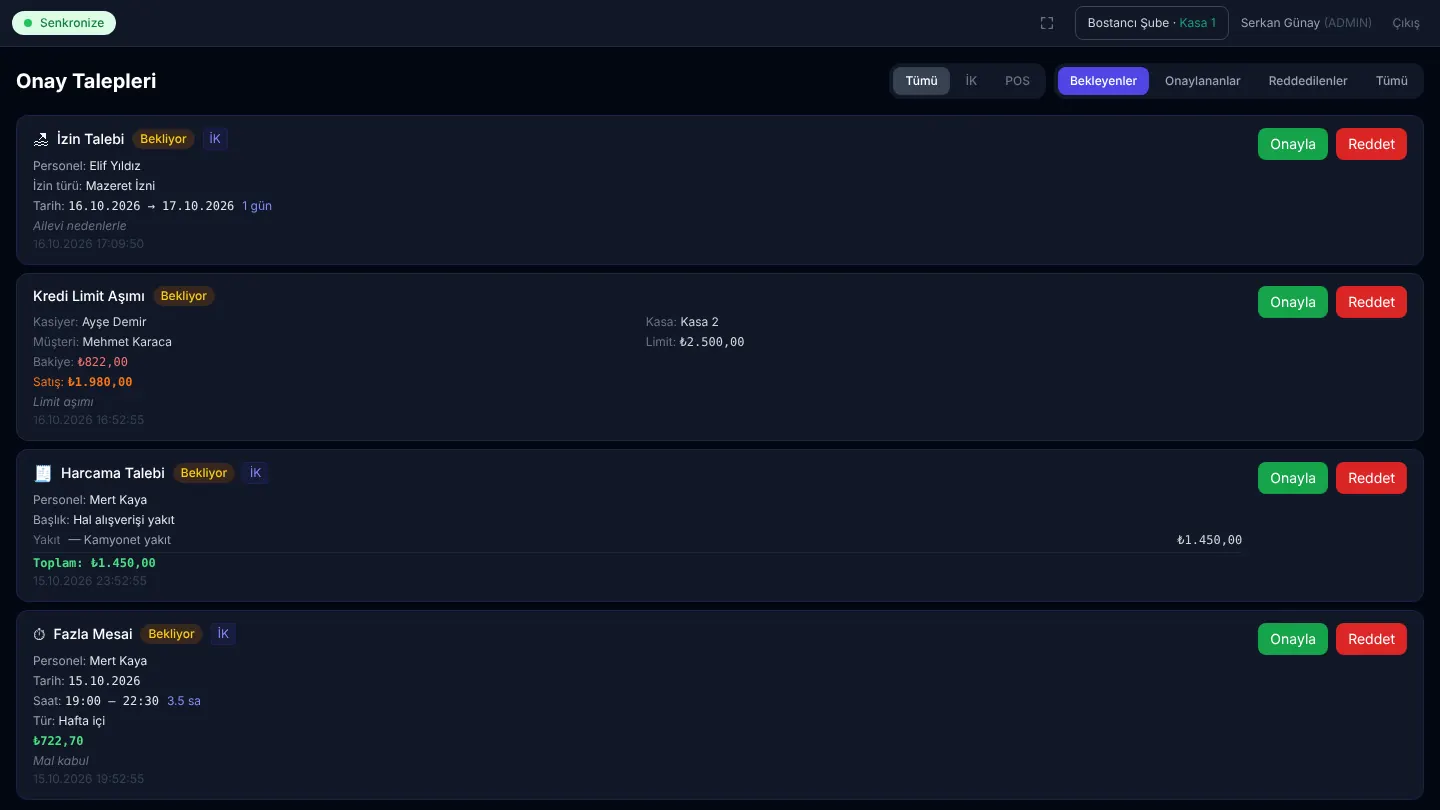Reject the Fazla Mesai request
This screenshot has width=1440, height=810.
(x=1371, y=639)
